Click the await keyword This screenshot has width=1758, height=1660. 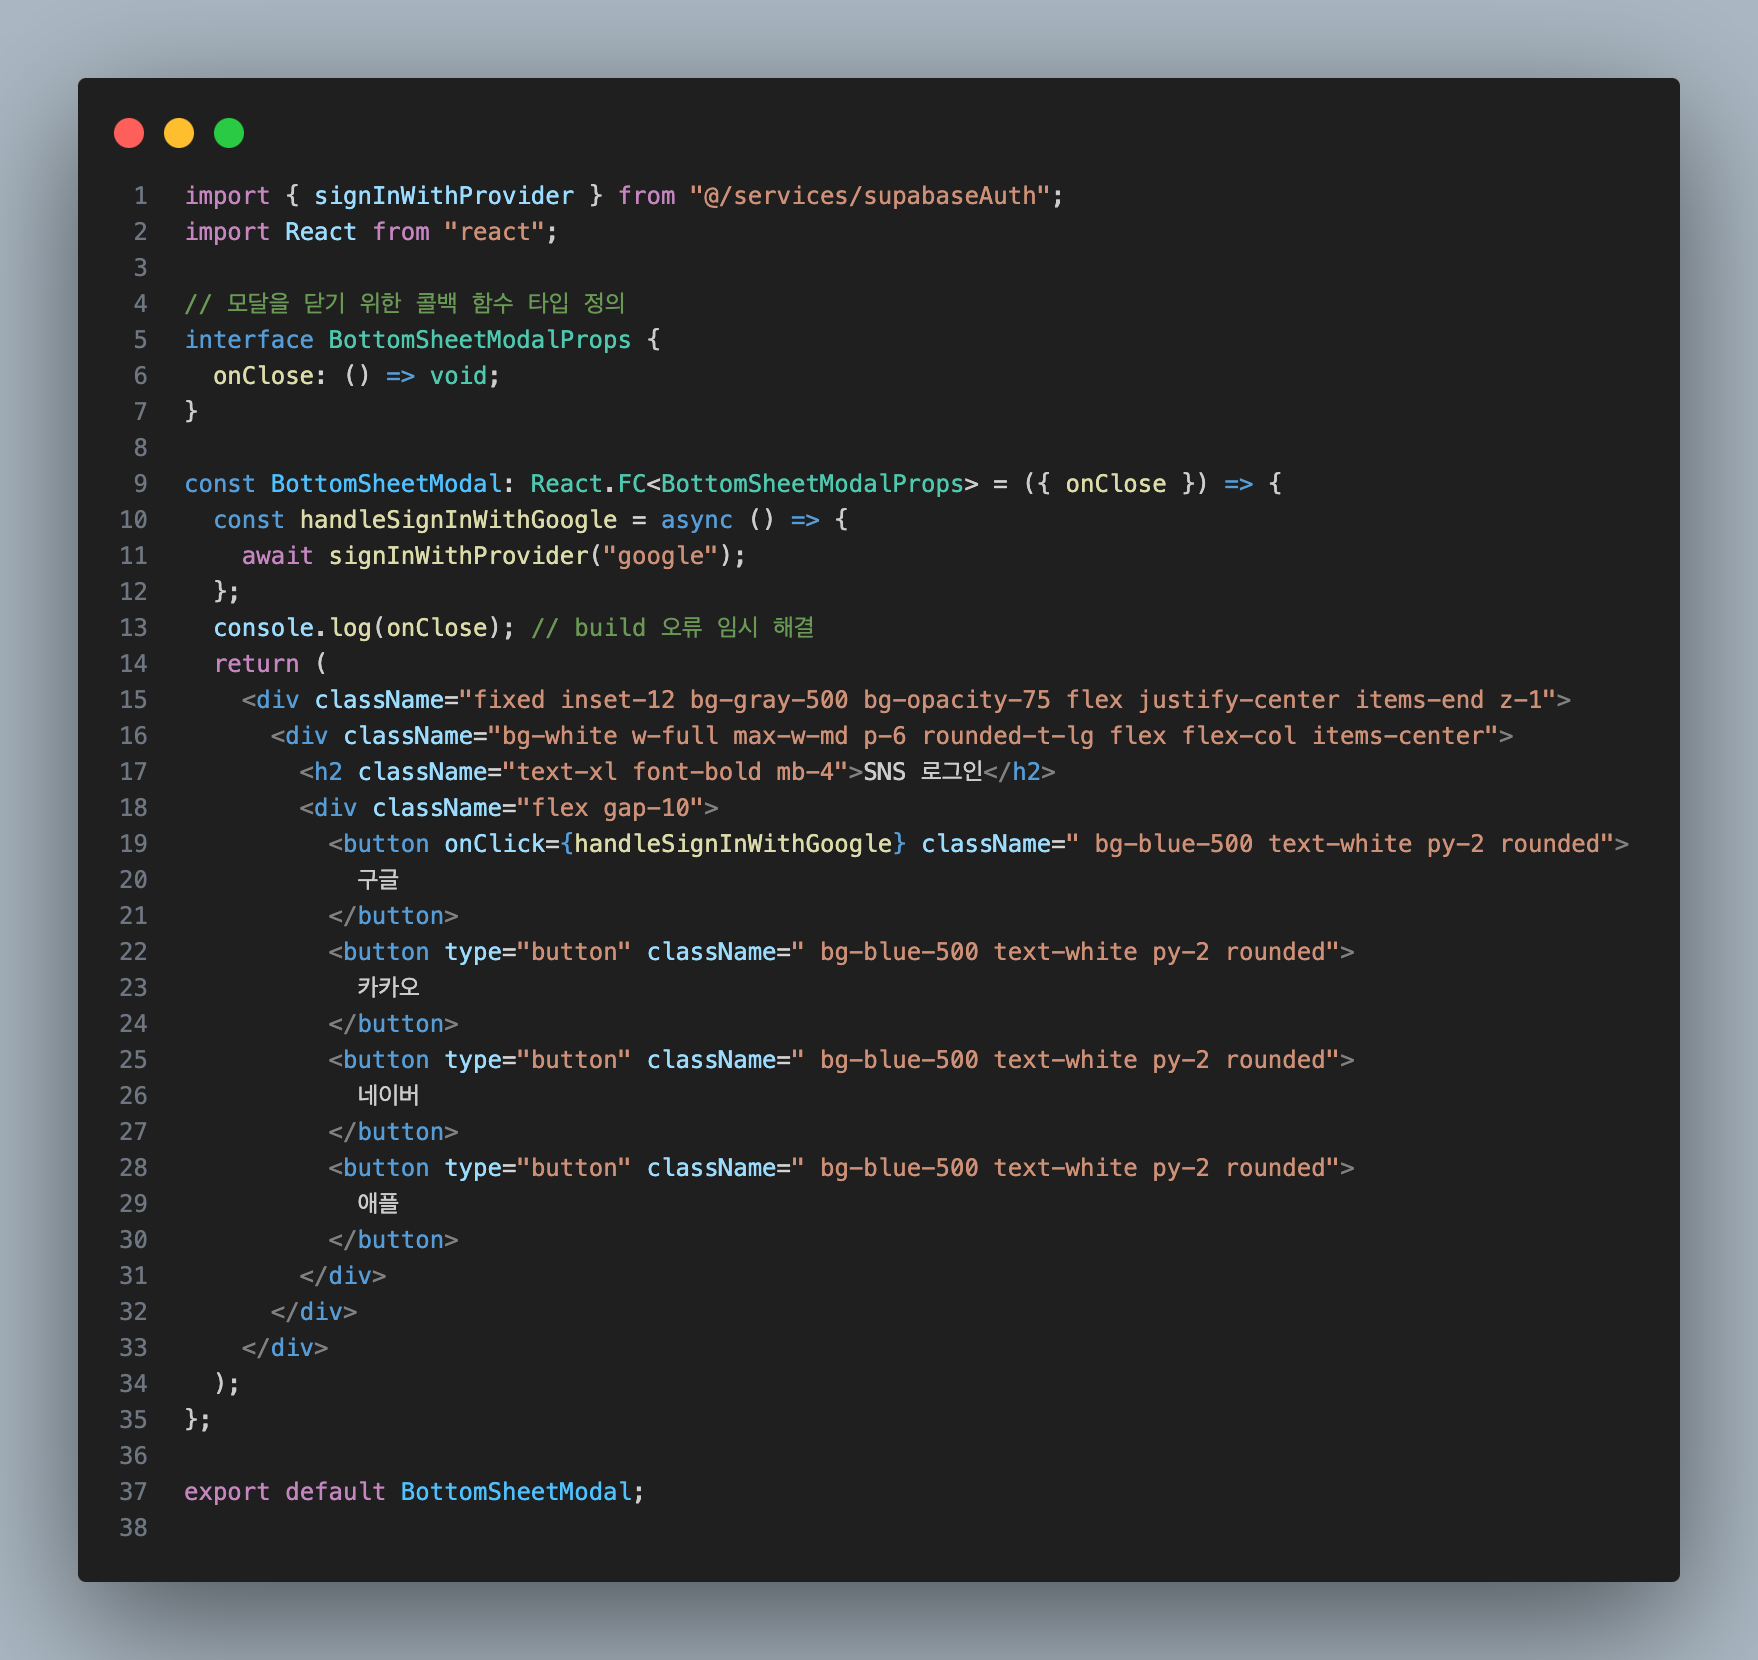click(x=277, y=556)
